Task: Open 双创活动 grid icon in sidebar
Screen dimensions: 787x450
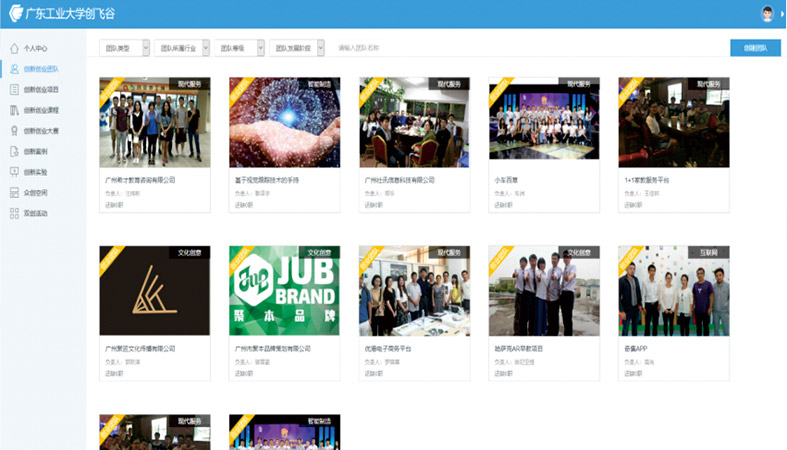Action: [14, 213]
